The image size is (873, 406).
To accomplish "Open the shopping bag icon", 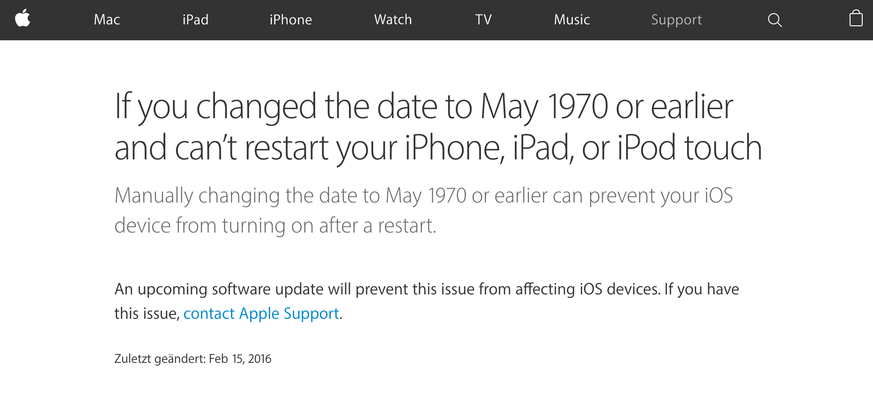I will click(x=856, y=19).
